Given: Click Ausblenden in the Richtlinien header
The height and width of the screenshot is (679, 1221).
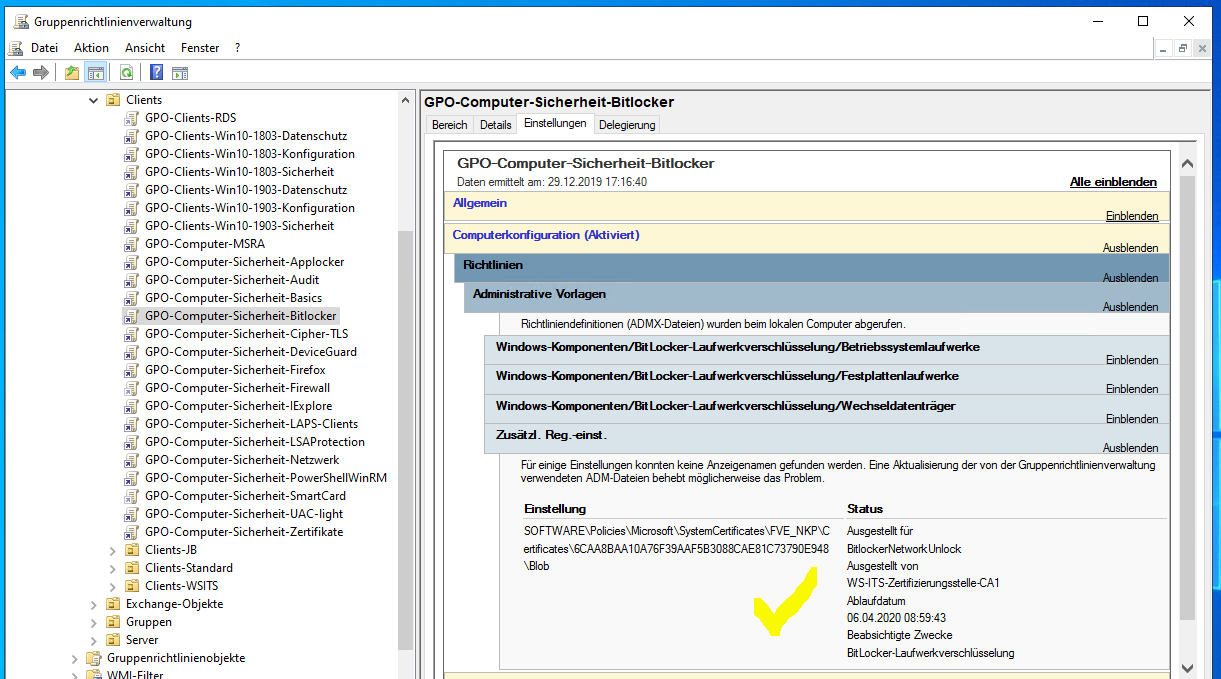Looking at the screenshot, I should 1131,278.
